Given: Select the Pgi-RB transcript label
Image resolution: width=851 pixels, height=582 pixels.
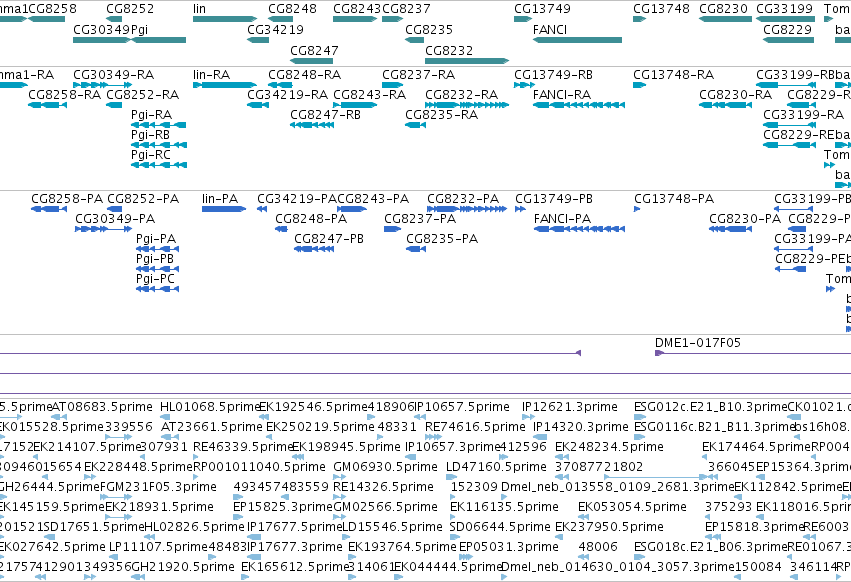Looking at the screenshot, I should [x=150, y=135].
